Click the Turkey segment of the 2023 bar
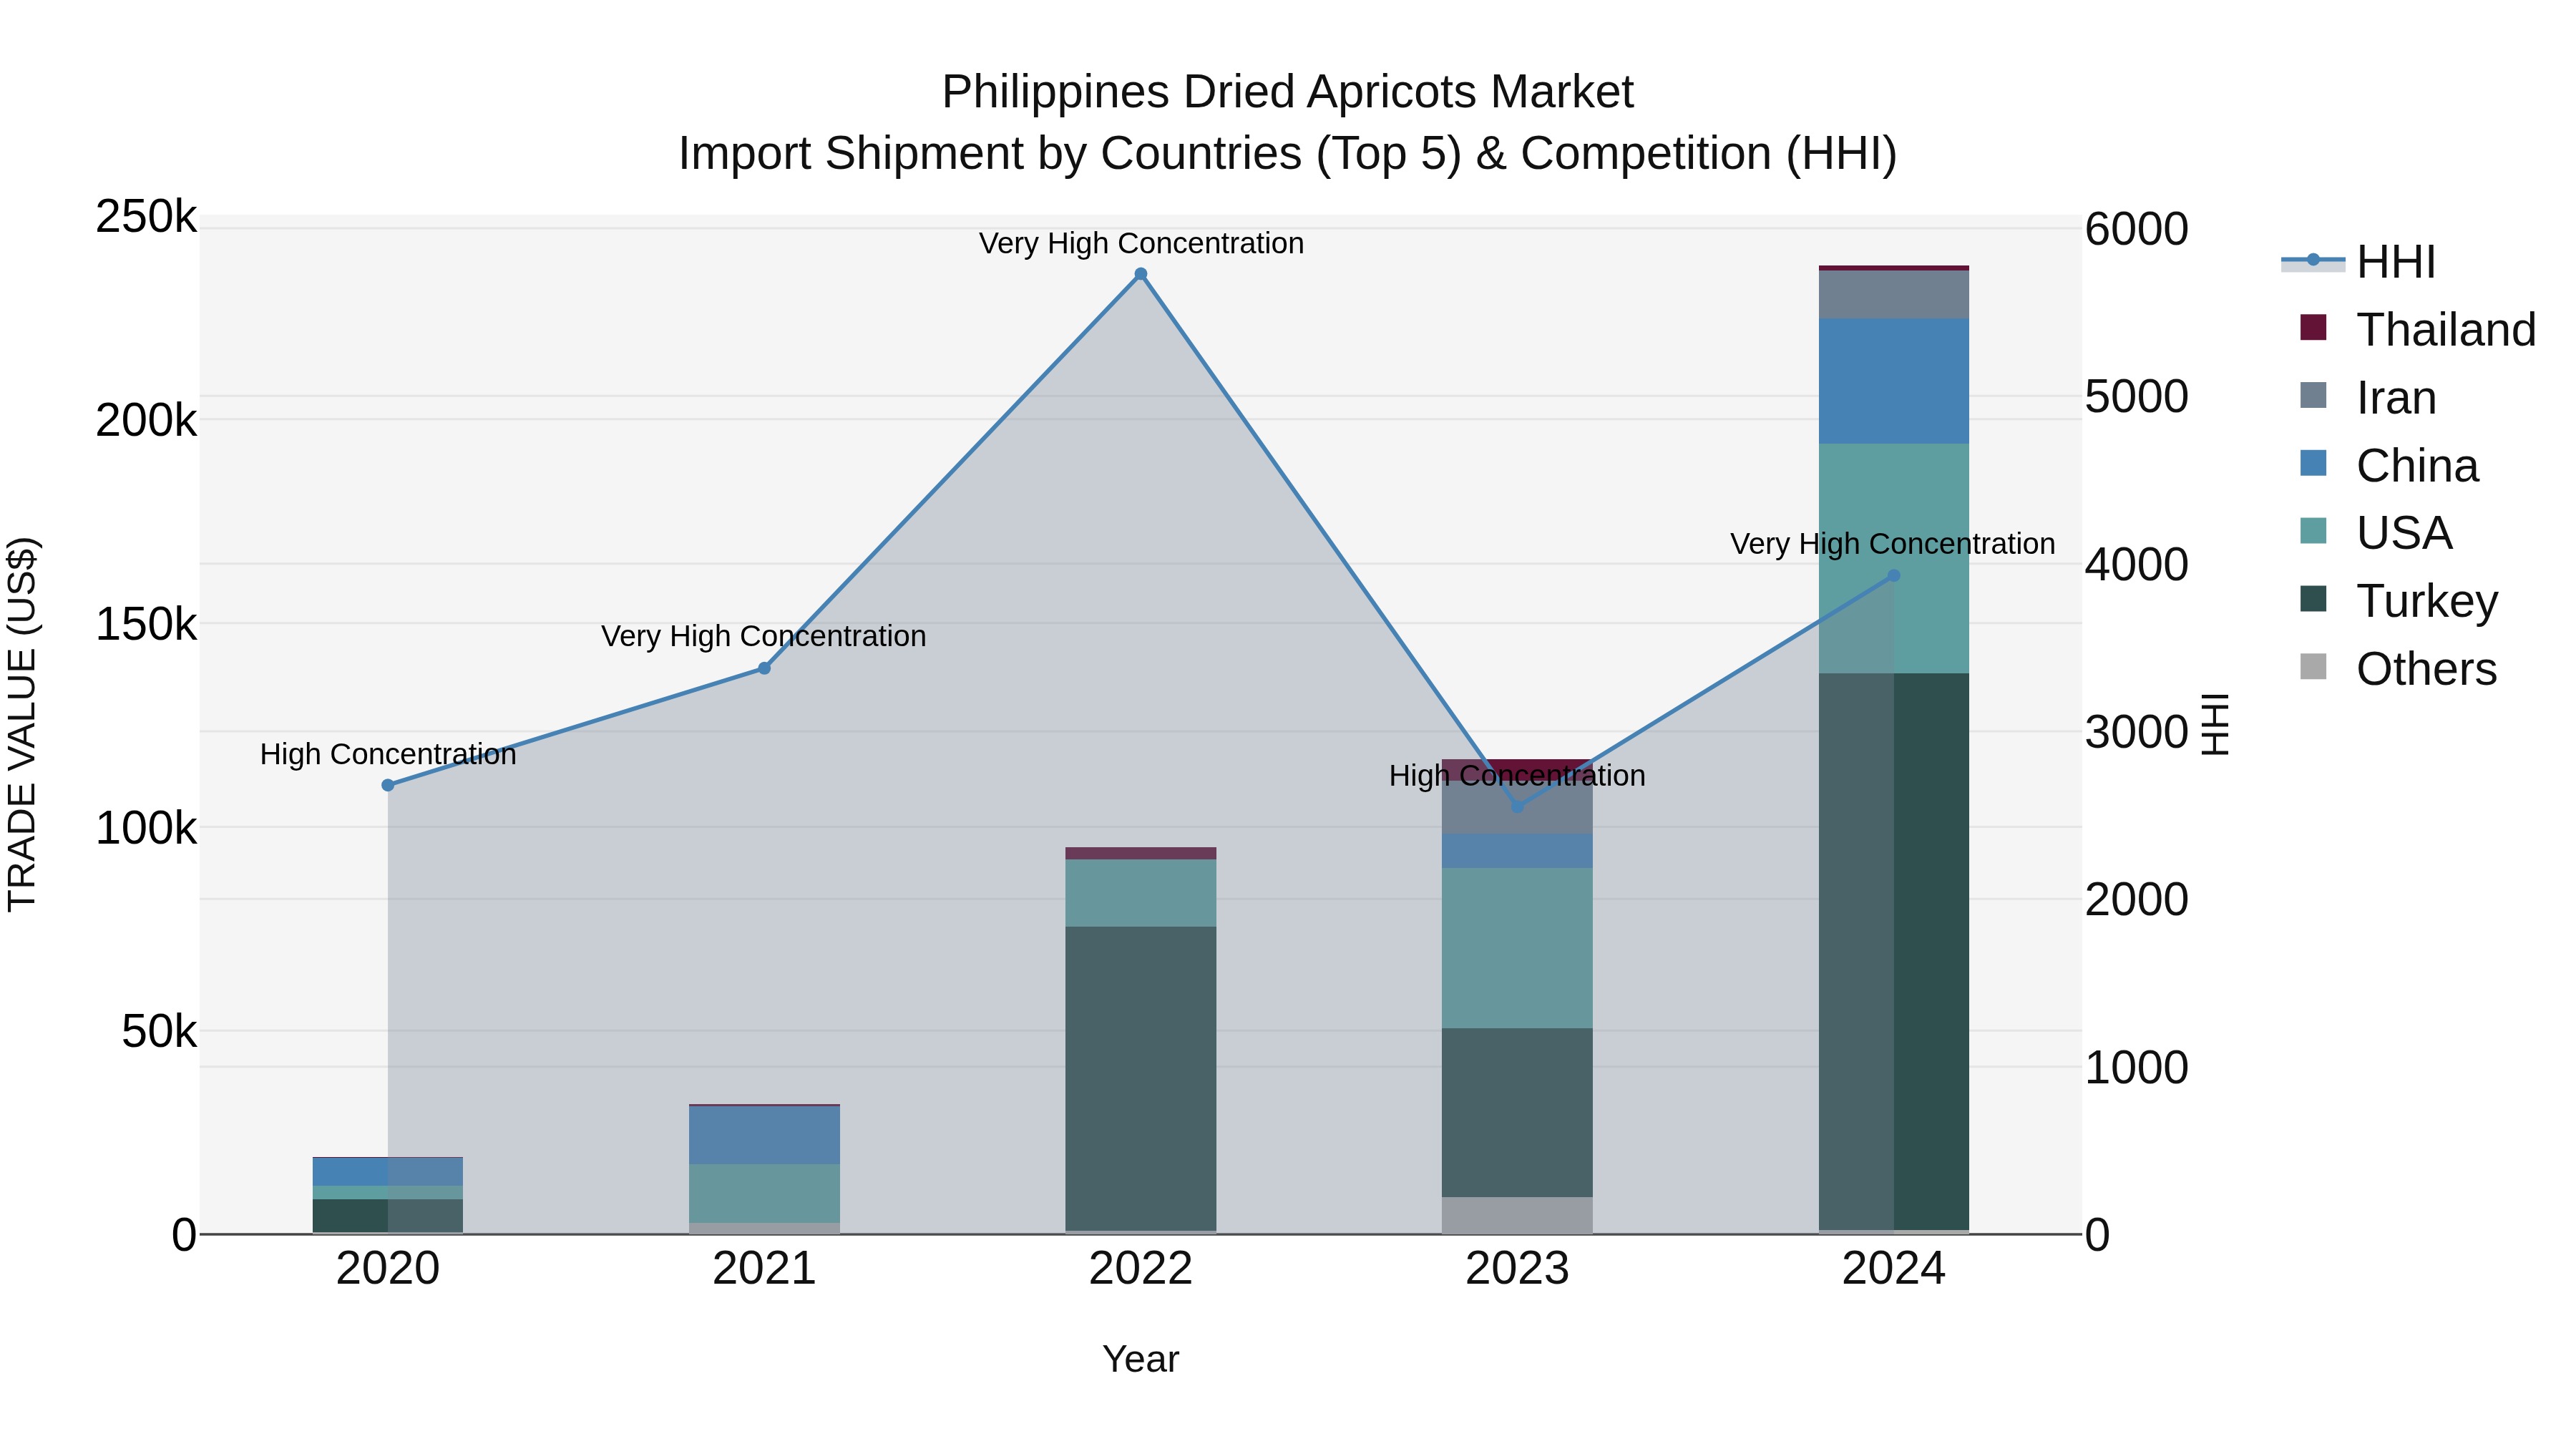 [1517, 1112]
